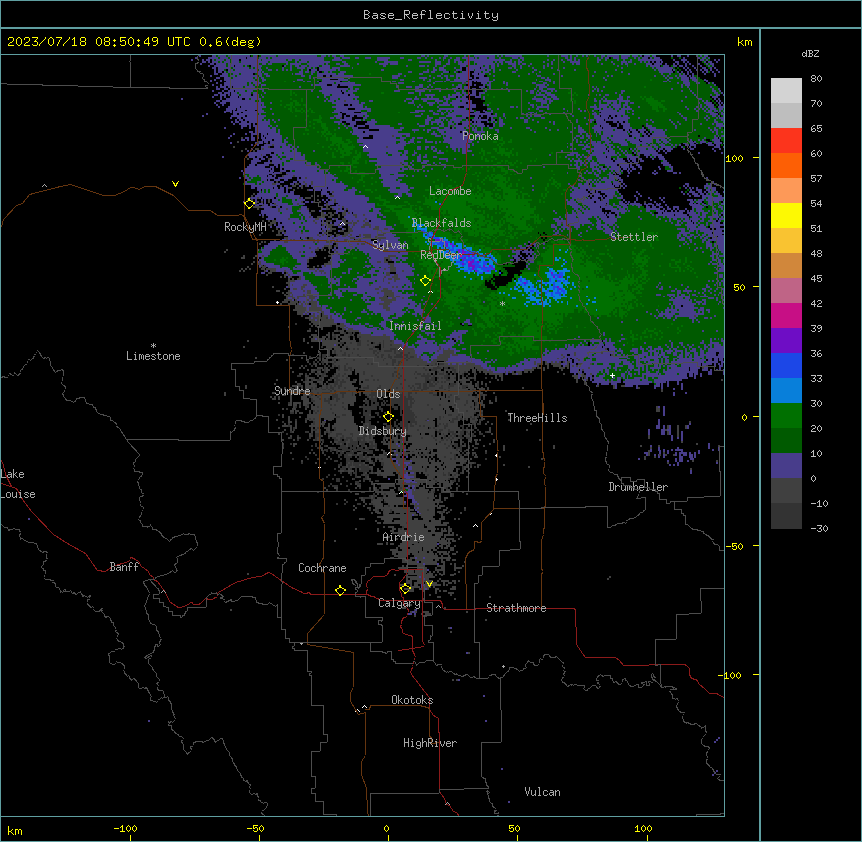
Task: Click the Drumheller label
Action: tap(638, 487)
